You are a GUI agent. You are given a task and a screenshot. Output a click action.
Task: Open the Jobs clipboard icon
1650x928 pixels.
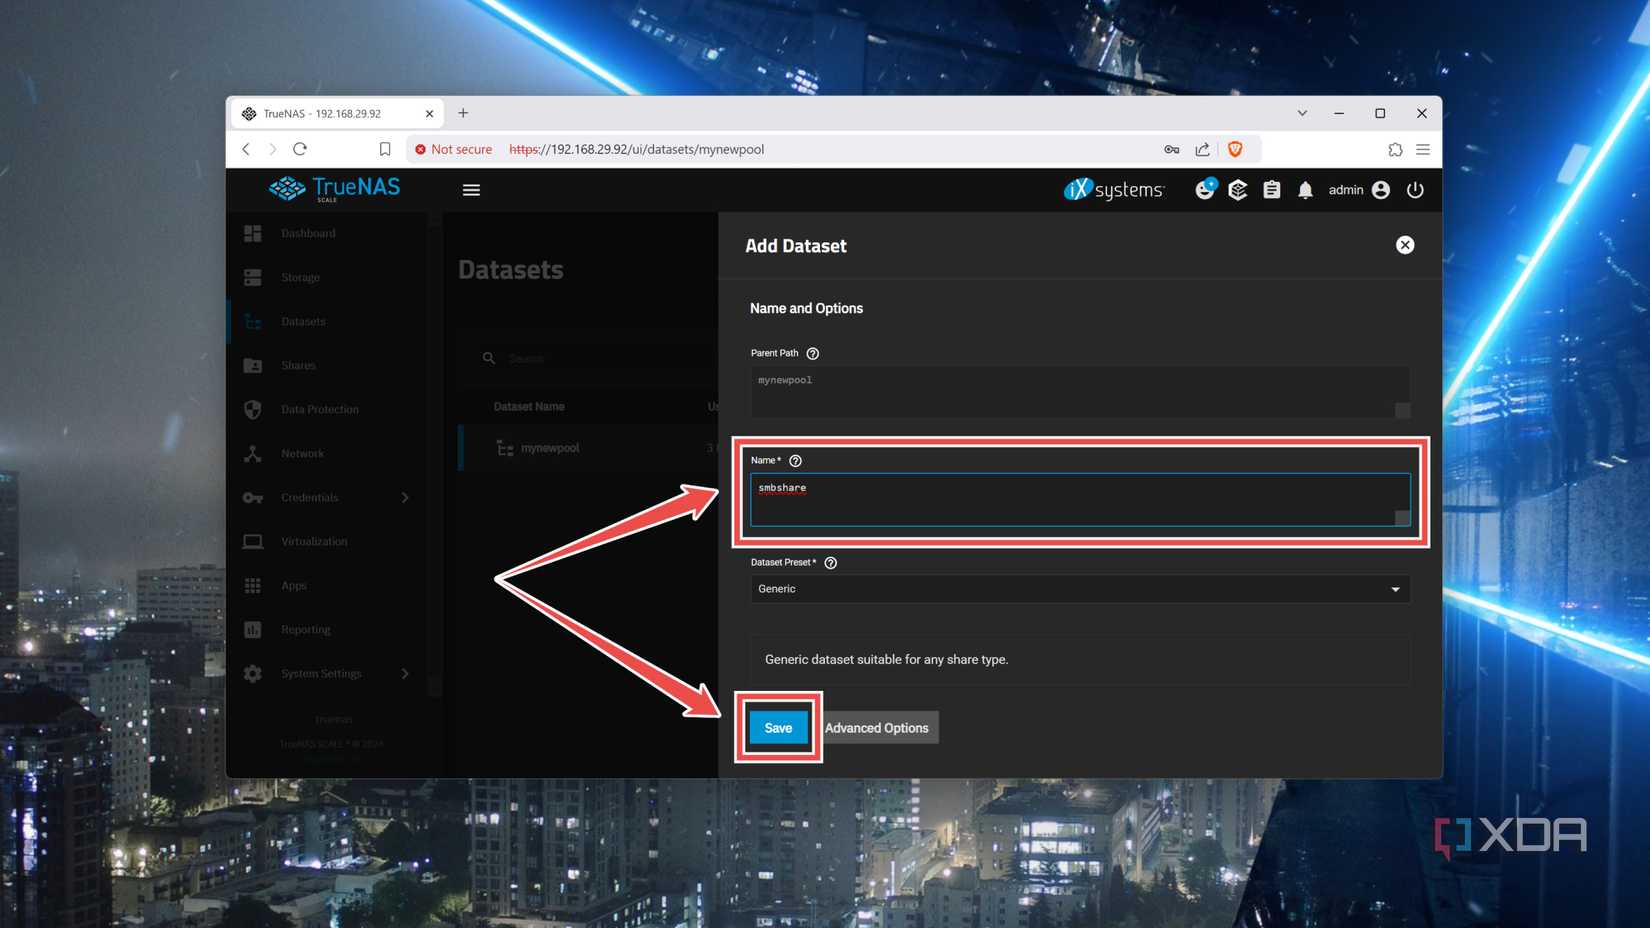pos(1272,190)
